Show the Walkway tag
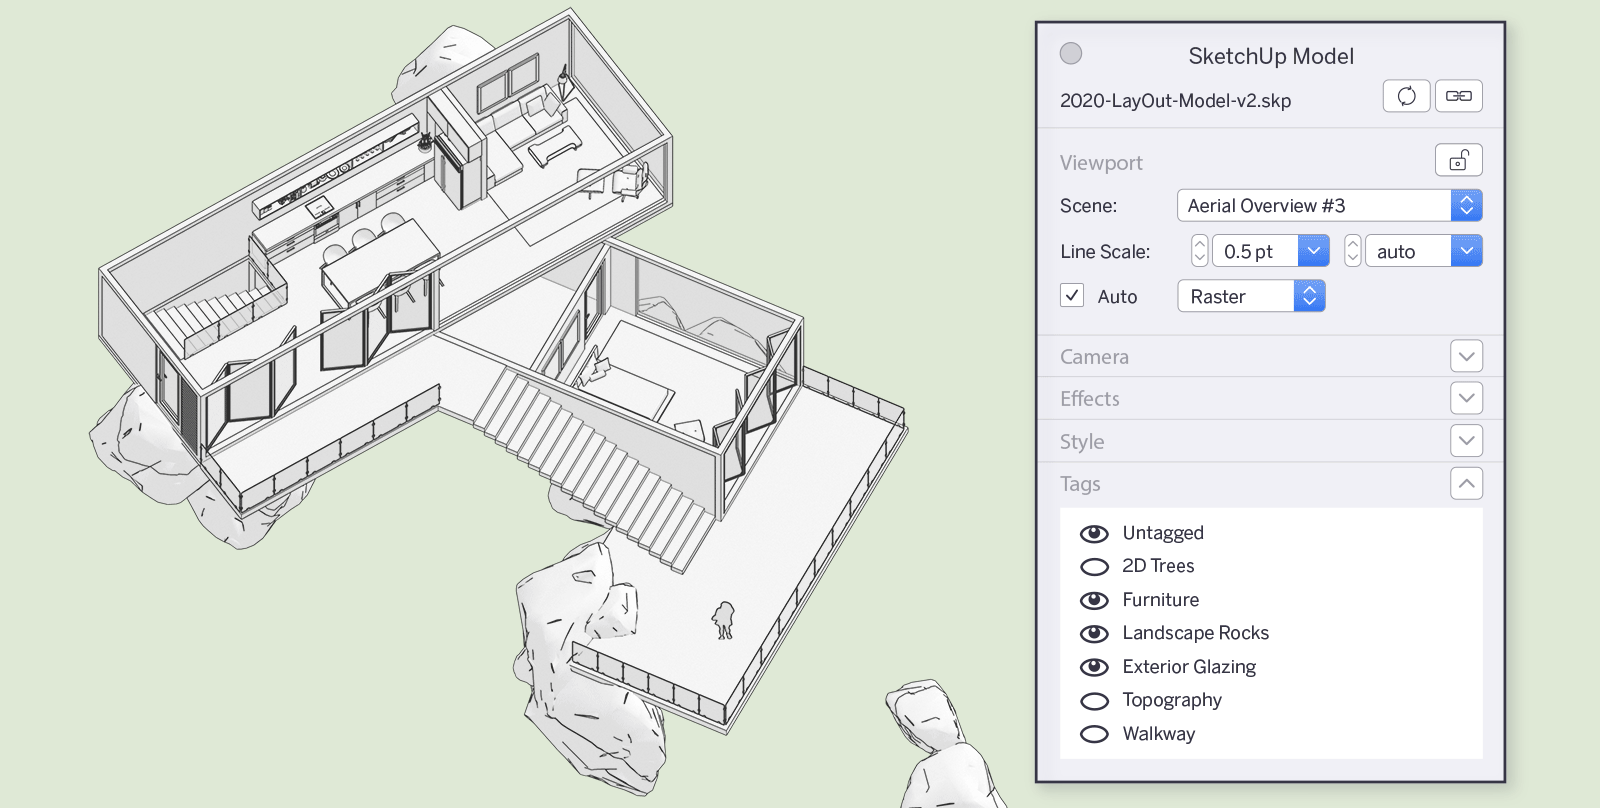 [x=1095, y=734]
